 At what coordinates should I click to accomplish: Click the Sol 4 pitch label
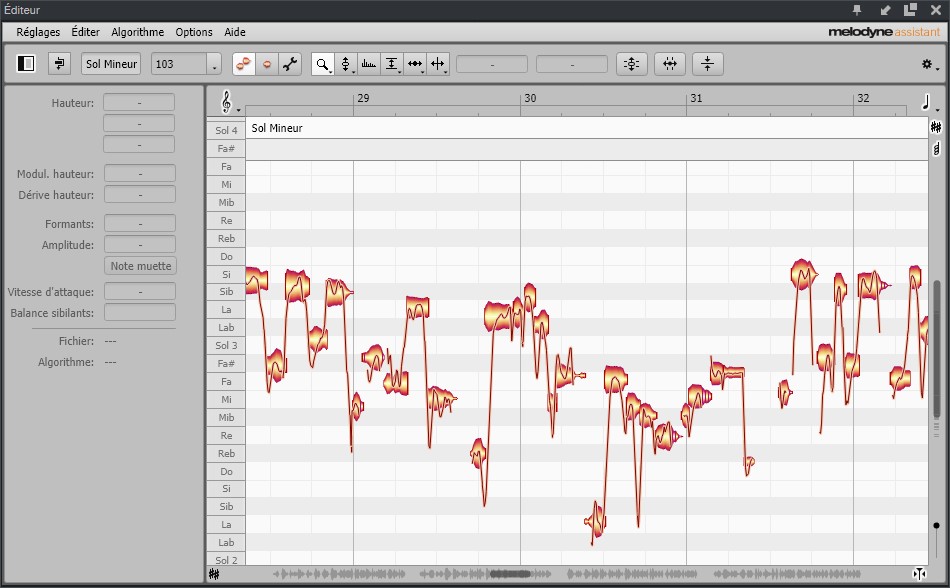coord(226,130)
